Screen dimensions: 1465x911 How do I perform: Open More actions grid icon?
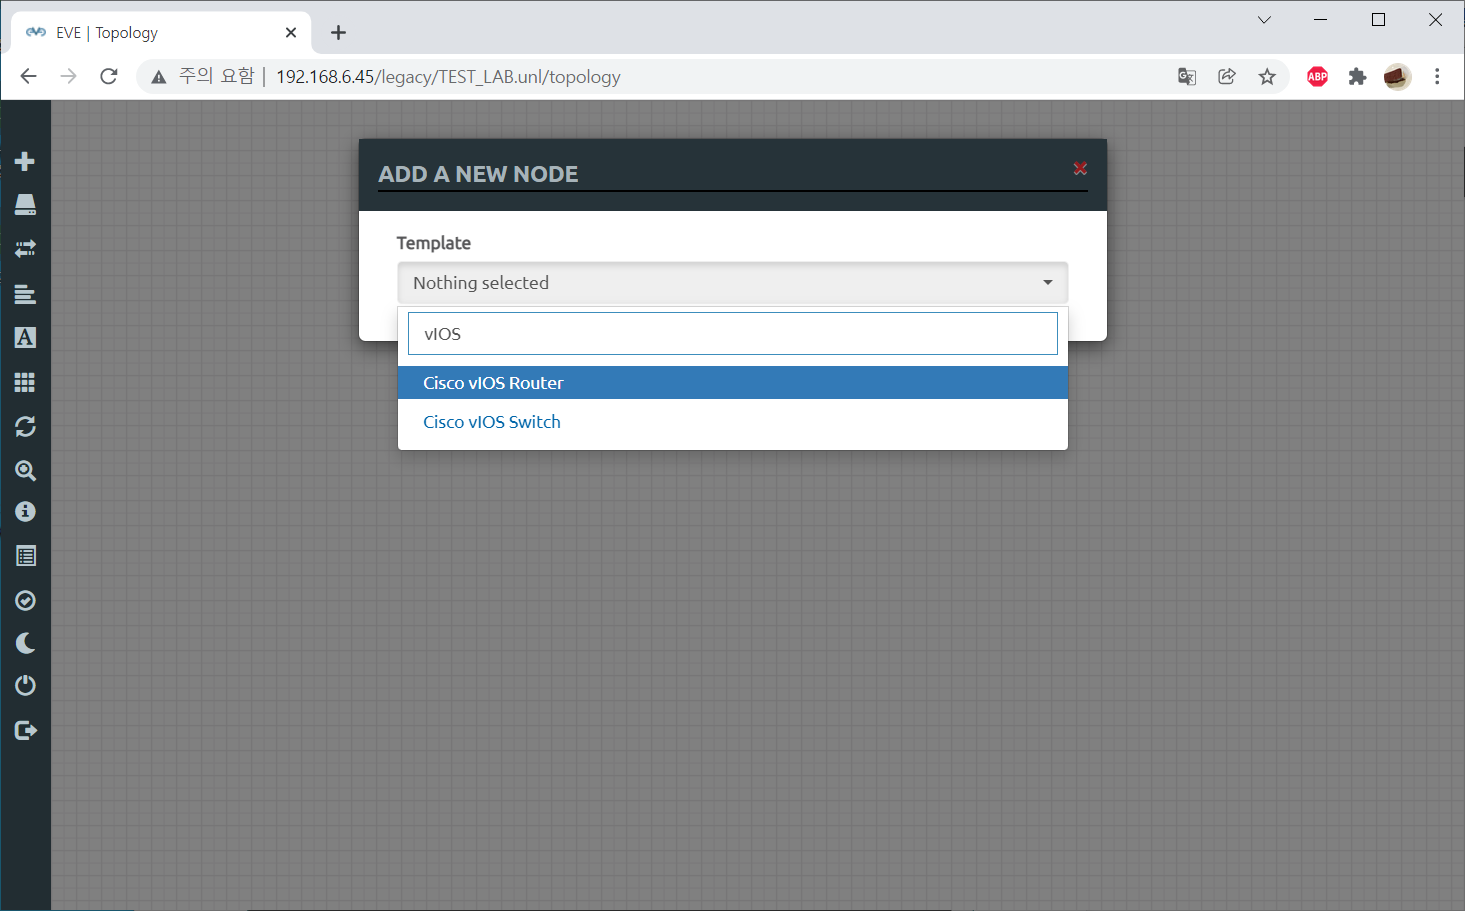pyautogui.click(x=25, y=382)
